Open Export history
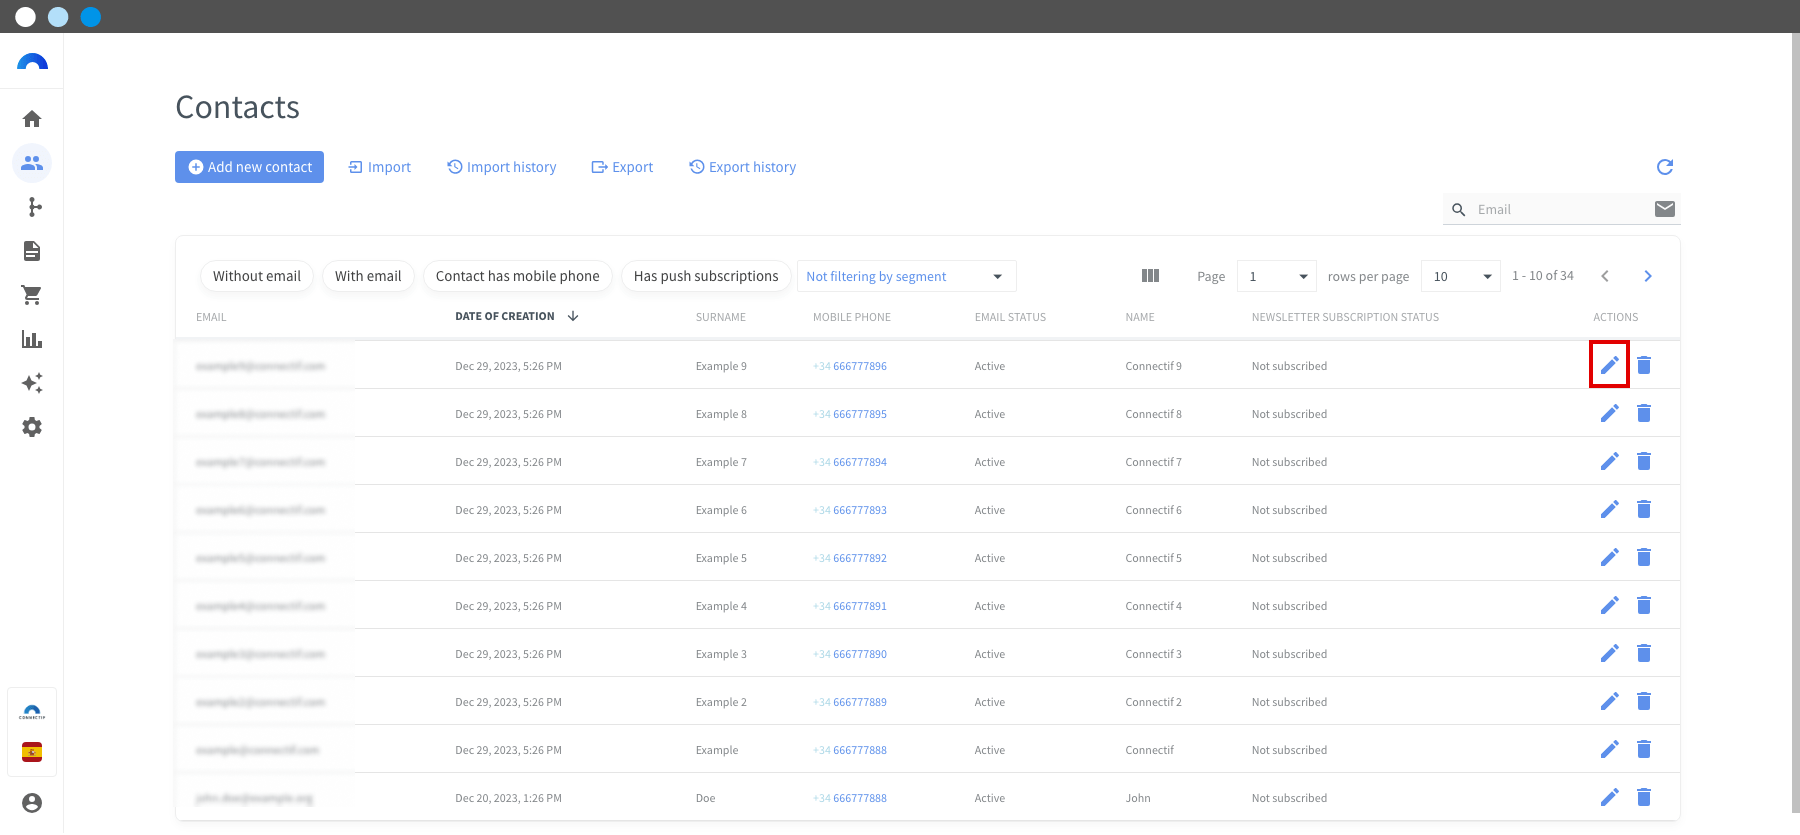This screenshot has width=1800, height=835. click(742, 167)
